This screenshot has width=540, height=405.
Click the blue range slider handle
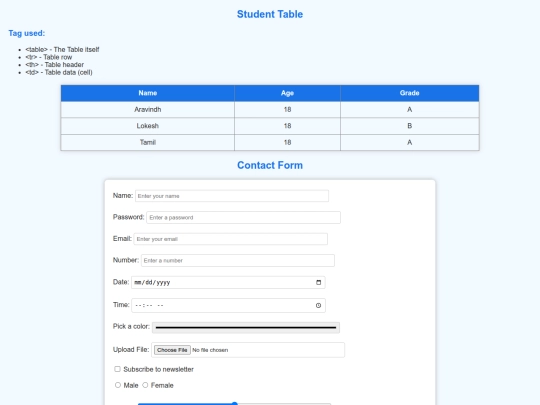click(235, 403)
